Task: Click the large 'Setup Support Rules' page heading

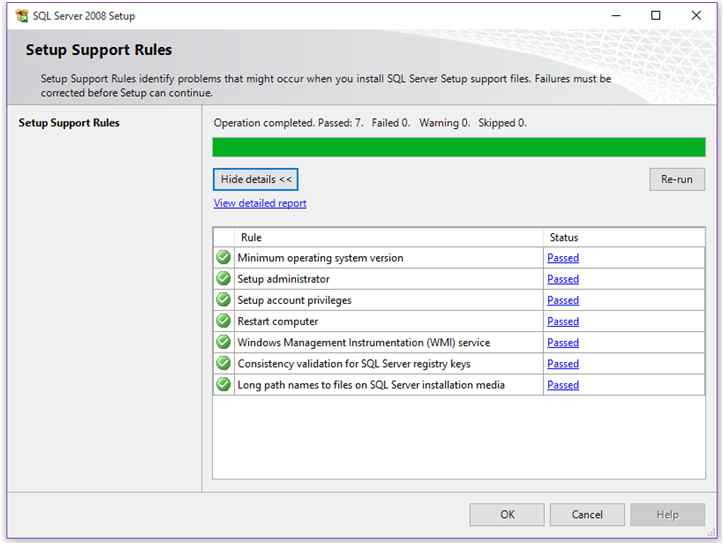Action: 99,50
